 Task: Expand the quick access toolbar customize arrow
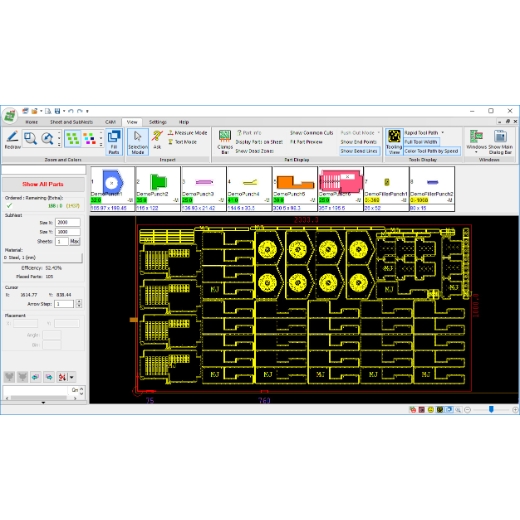tap(87, 111)
